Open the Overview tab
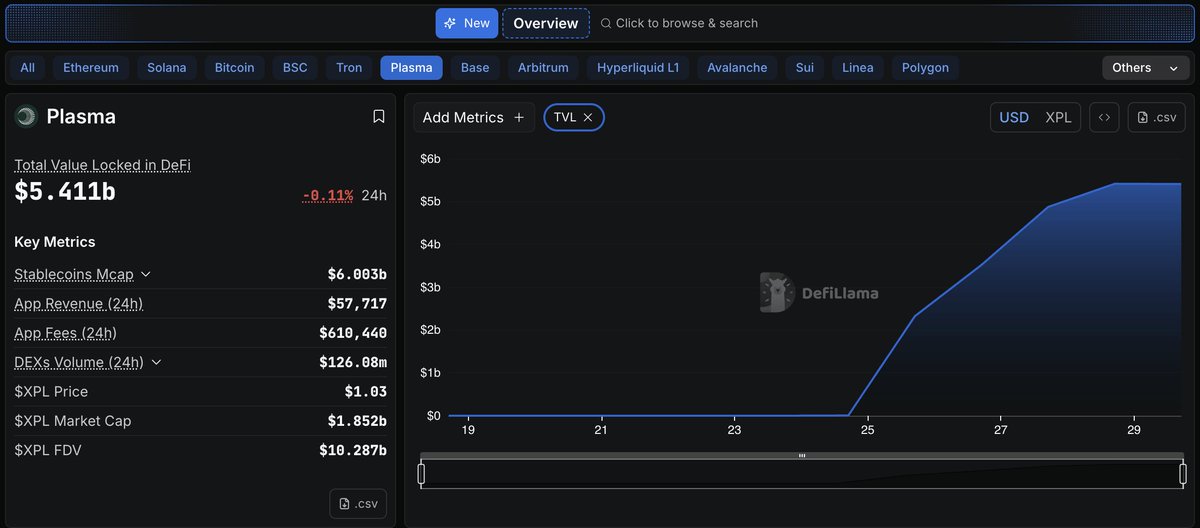The height and width of the screenshot is (528, 1200). 546,23
